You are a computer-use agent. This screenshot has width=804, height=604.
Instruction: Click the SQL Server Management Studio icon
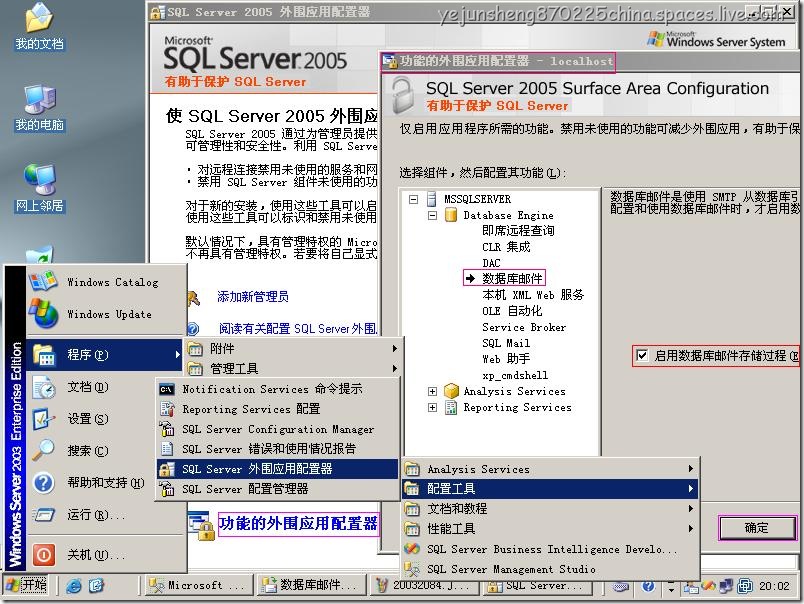(x=411, y=569)
